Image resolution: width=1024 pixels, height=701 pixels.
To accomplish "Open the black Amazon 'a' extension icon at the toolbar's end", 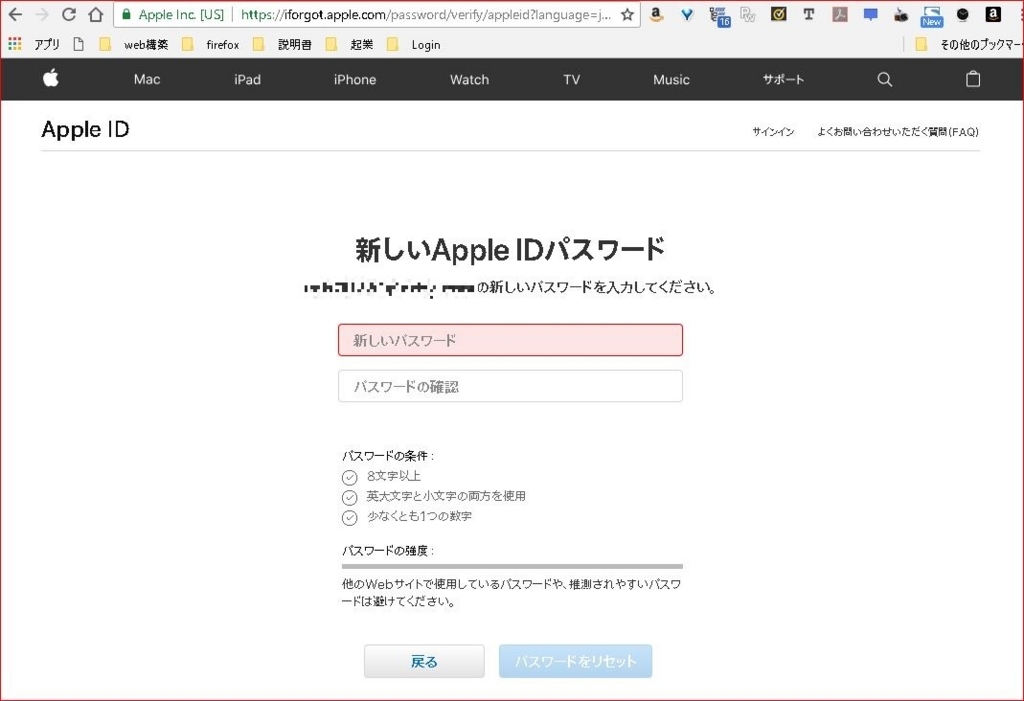I will tap(993, 14).
